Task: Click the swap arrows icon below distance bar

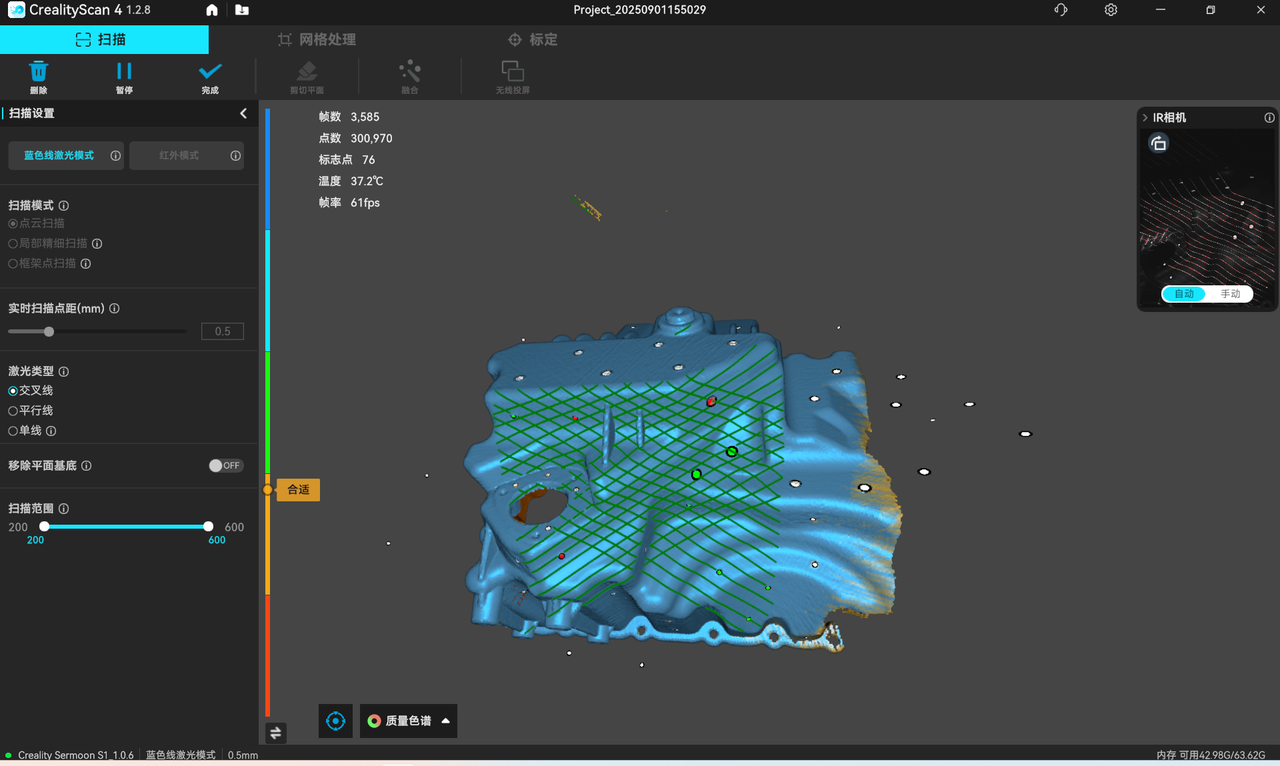Action: 276,733
